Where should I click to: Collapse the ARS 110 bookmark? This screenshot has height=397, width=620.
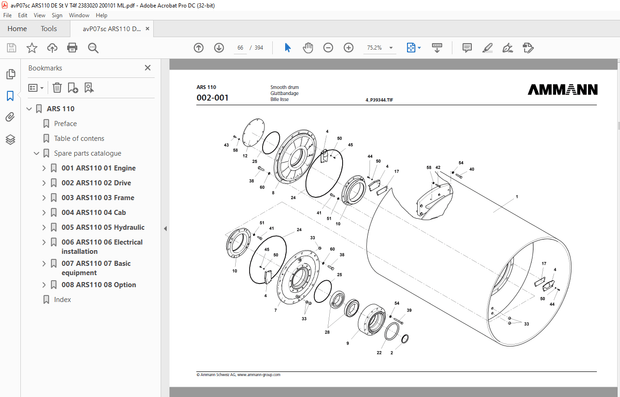(x=29, y=109)
